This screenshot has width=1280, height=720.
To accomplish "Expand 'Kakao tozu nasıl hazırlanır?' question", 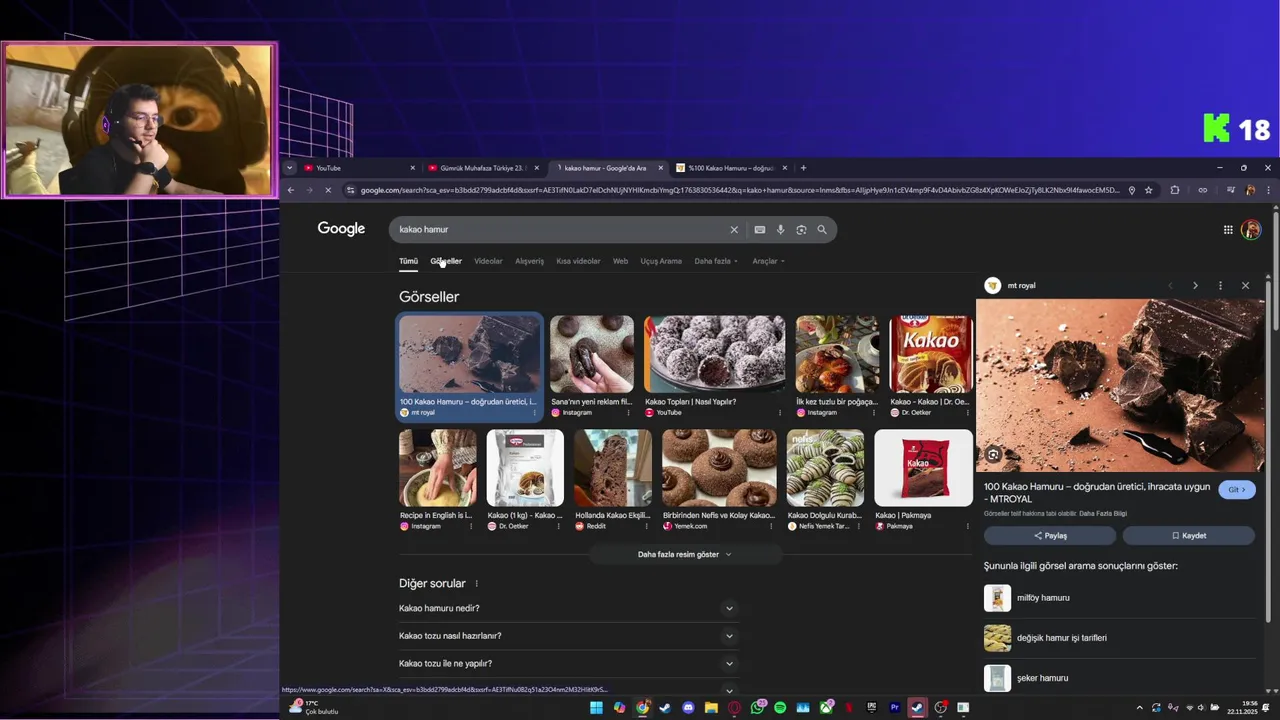I will click(x=568, y=636).
